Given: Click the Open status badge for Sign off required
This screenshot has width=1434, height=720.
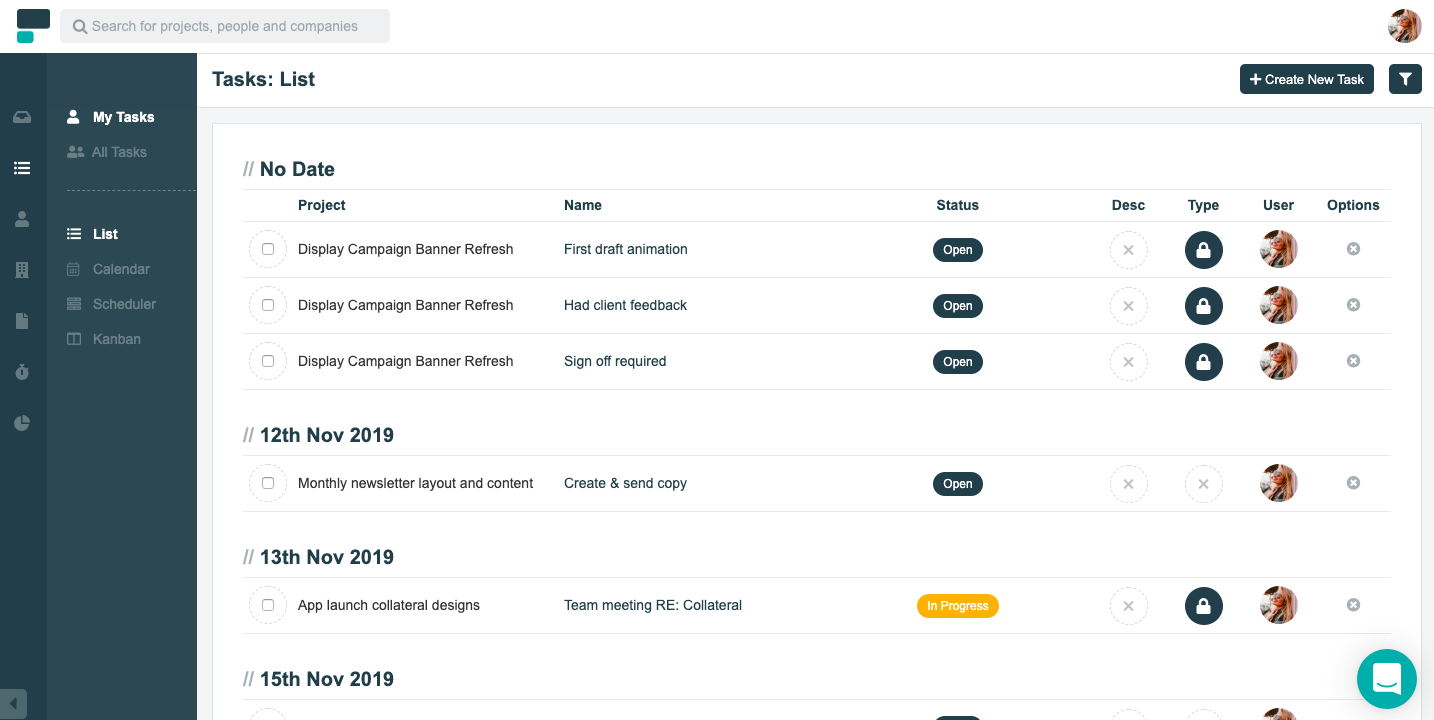Looking at the screenshot, I should tap(958, 362).
